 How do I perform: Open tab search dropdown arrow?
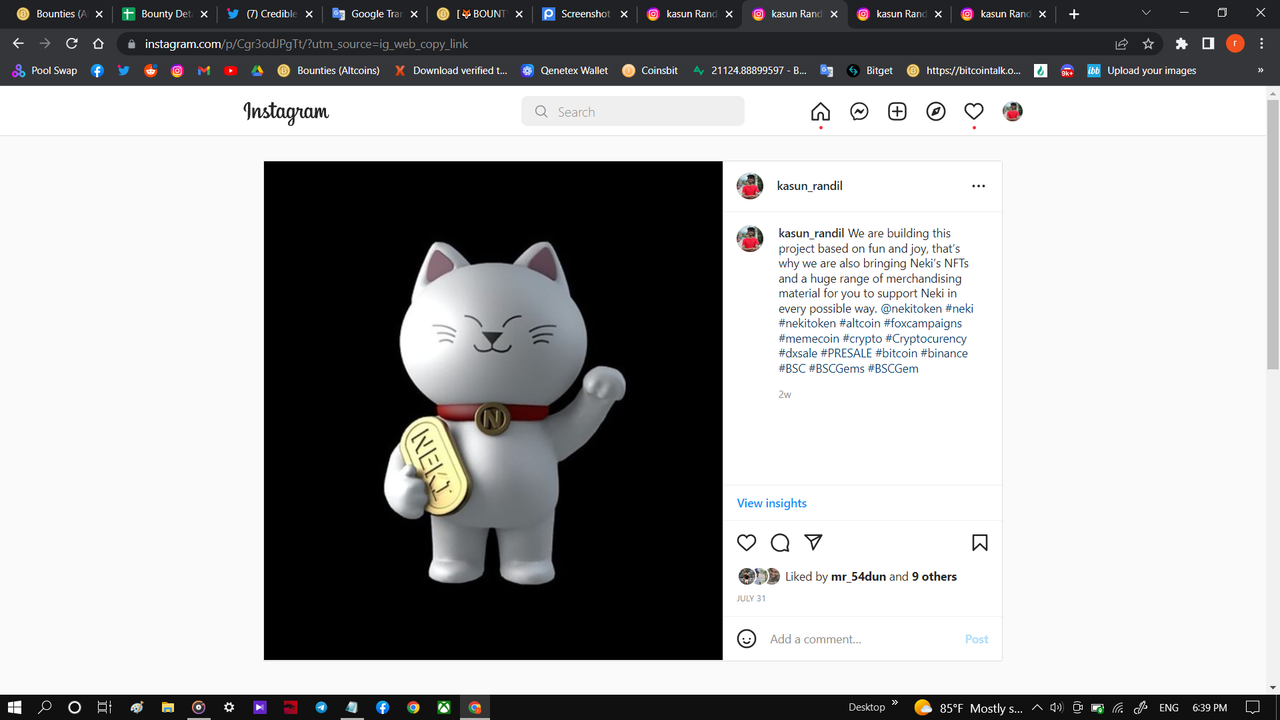[1146, 14]
